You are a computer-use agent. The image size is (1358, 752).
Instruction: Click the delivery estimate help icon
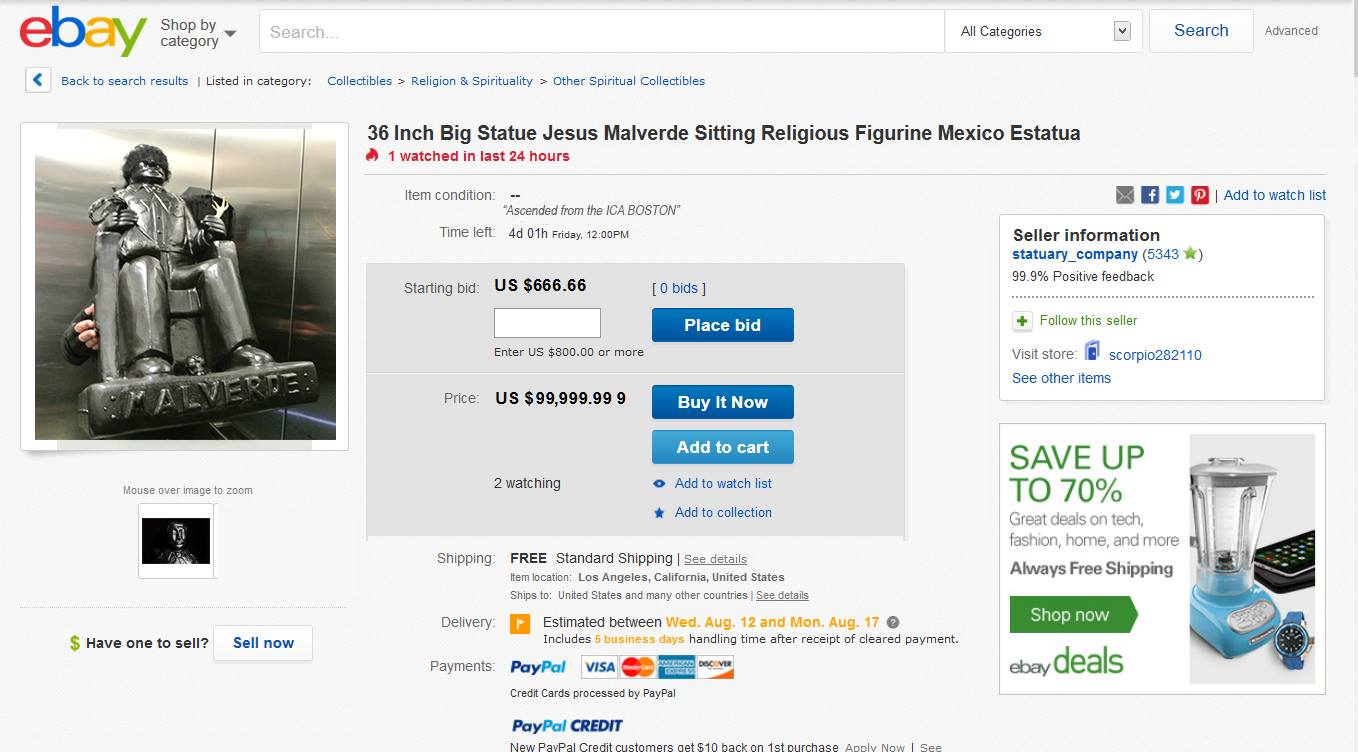tap(893, 622)
